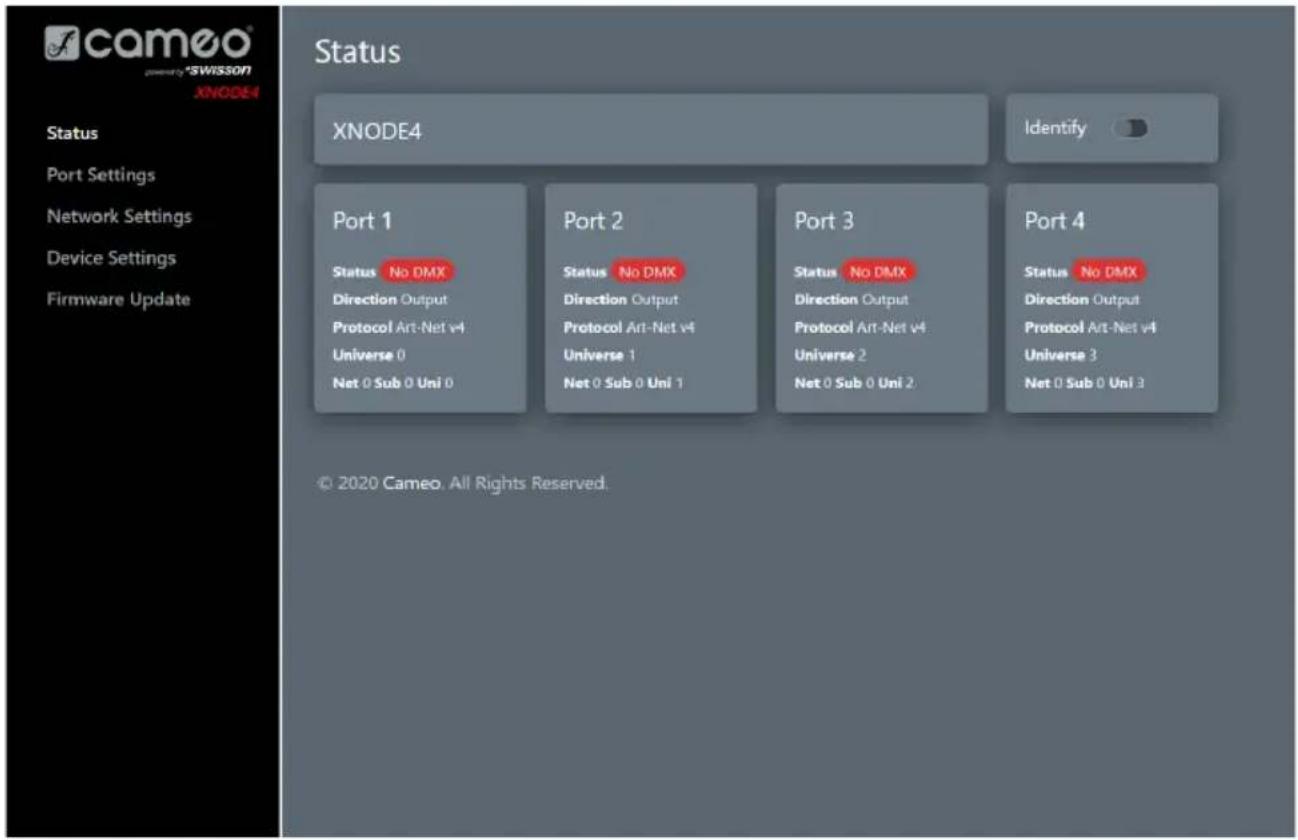Image resolution: width=1298 pixels, height=840 pixels.
Task: Open Device Settings page
Action: coord(110,258)
